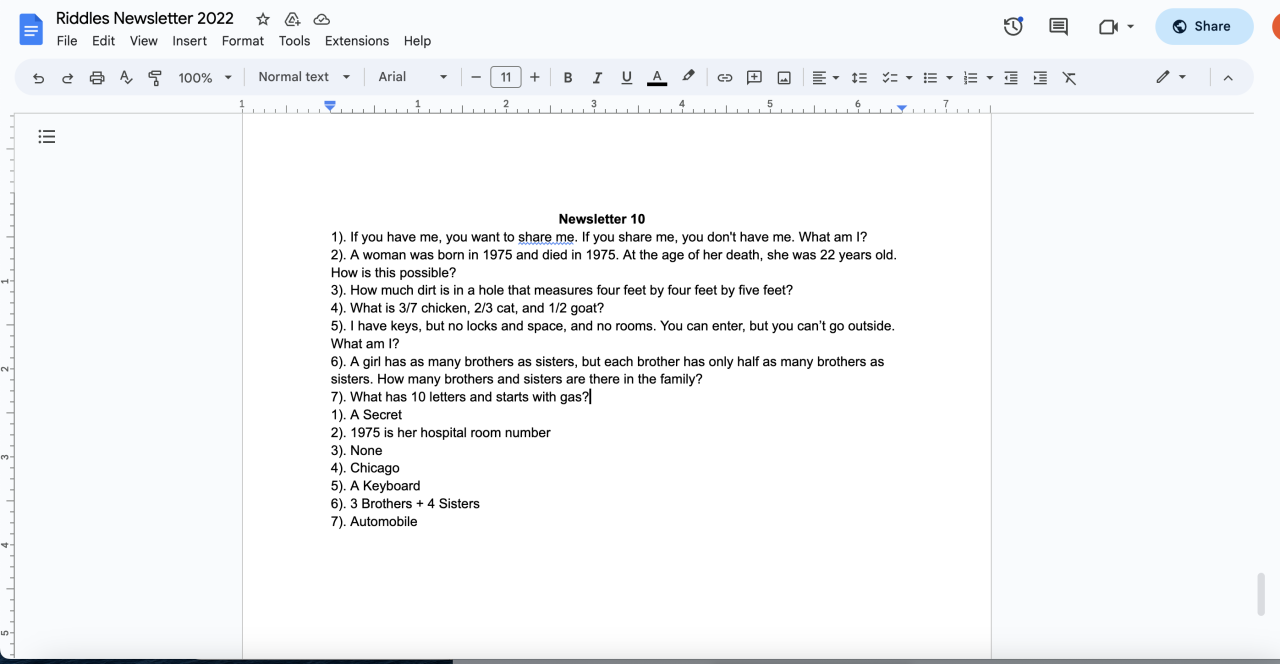Check cloud save status icon
1280x664 pixels.
(321, 19)
